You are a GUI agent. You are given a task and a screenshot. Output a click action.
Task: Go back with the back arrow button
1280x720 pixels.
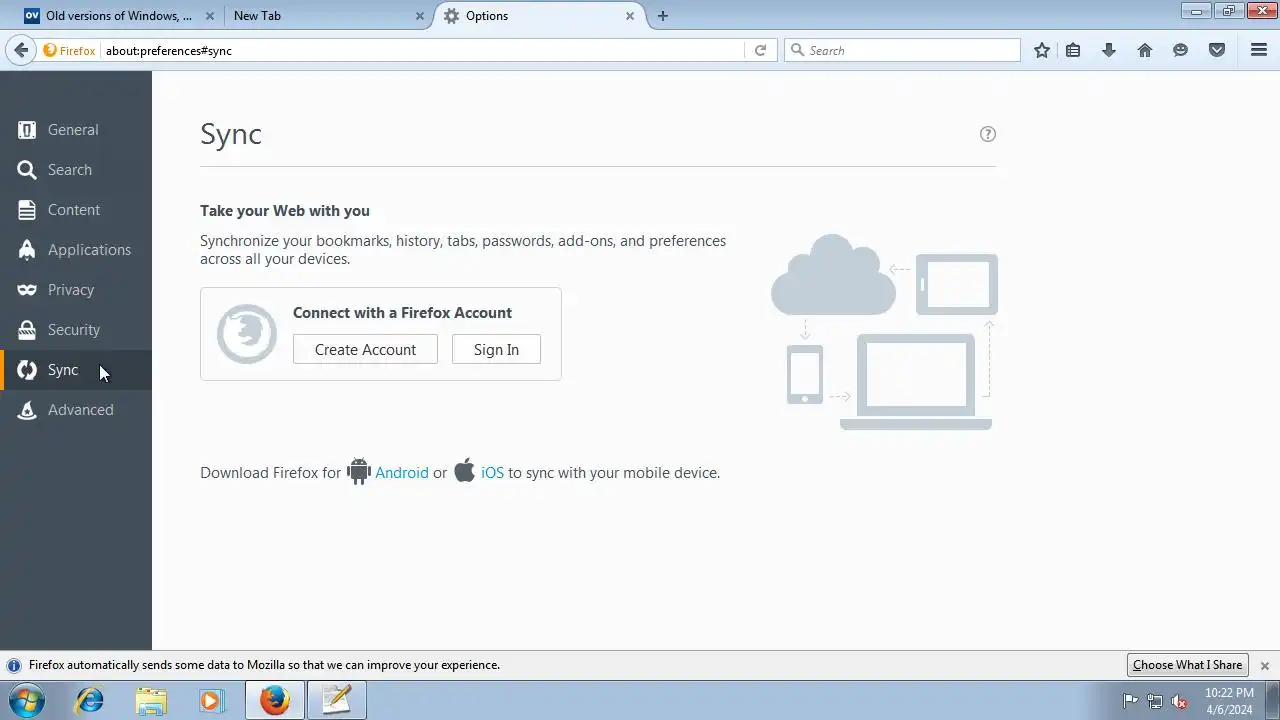21,50
